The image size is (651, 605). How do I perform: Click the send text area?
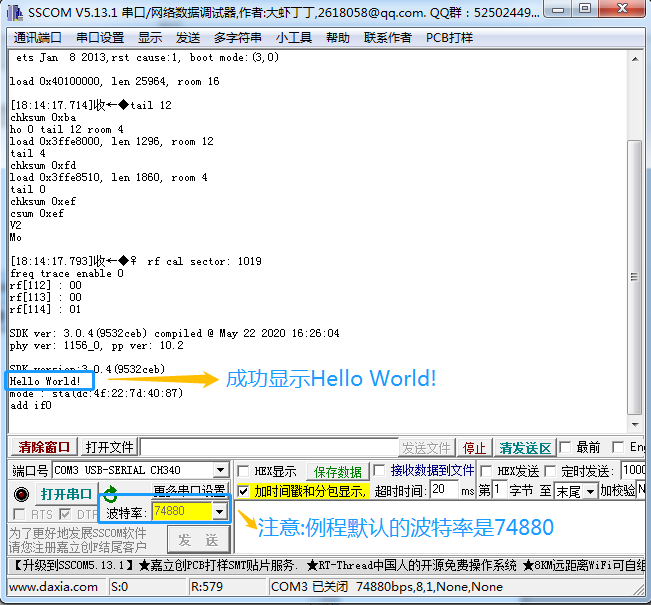440,527
